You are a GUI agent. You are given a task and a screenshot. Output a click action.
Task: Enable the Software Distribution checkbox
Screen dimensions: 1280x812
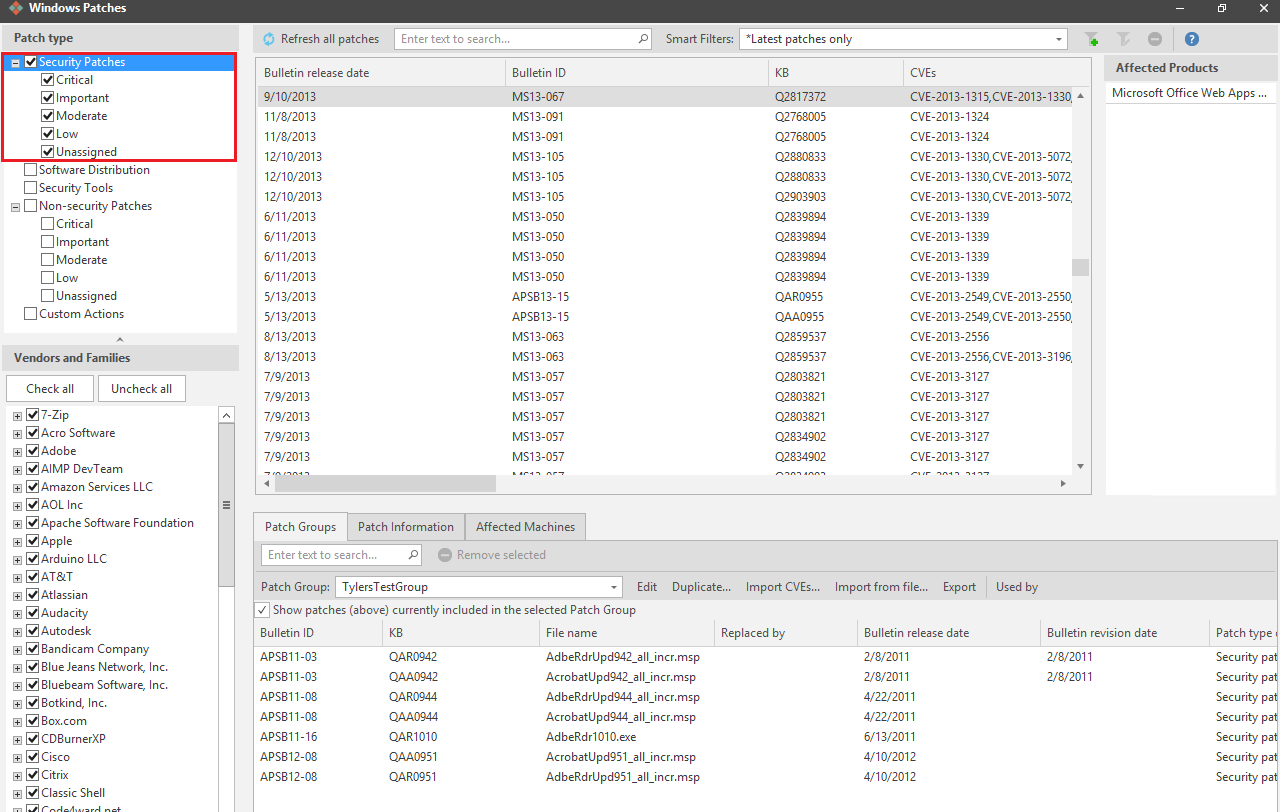31,170
